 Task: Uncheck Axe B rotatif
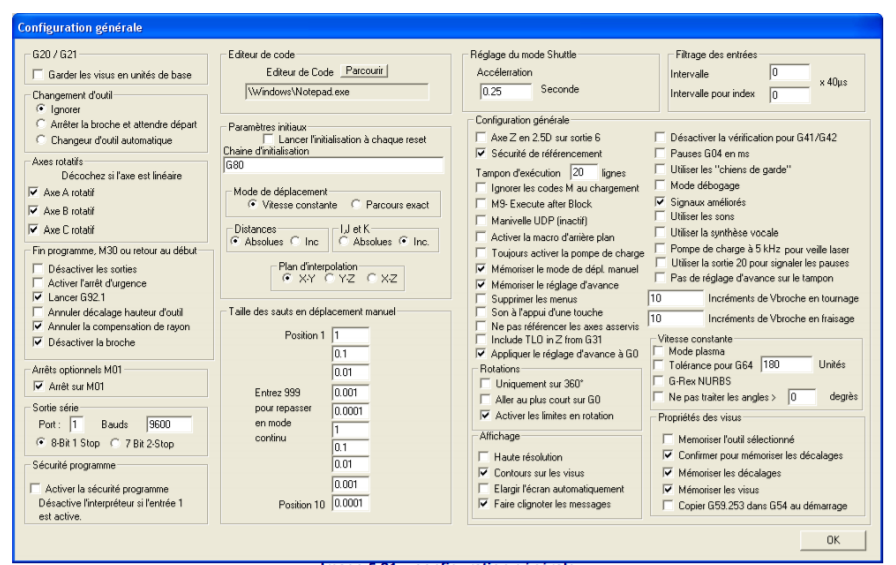36,210
